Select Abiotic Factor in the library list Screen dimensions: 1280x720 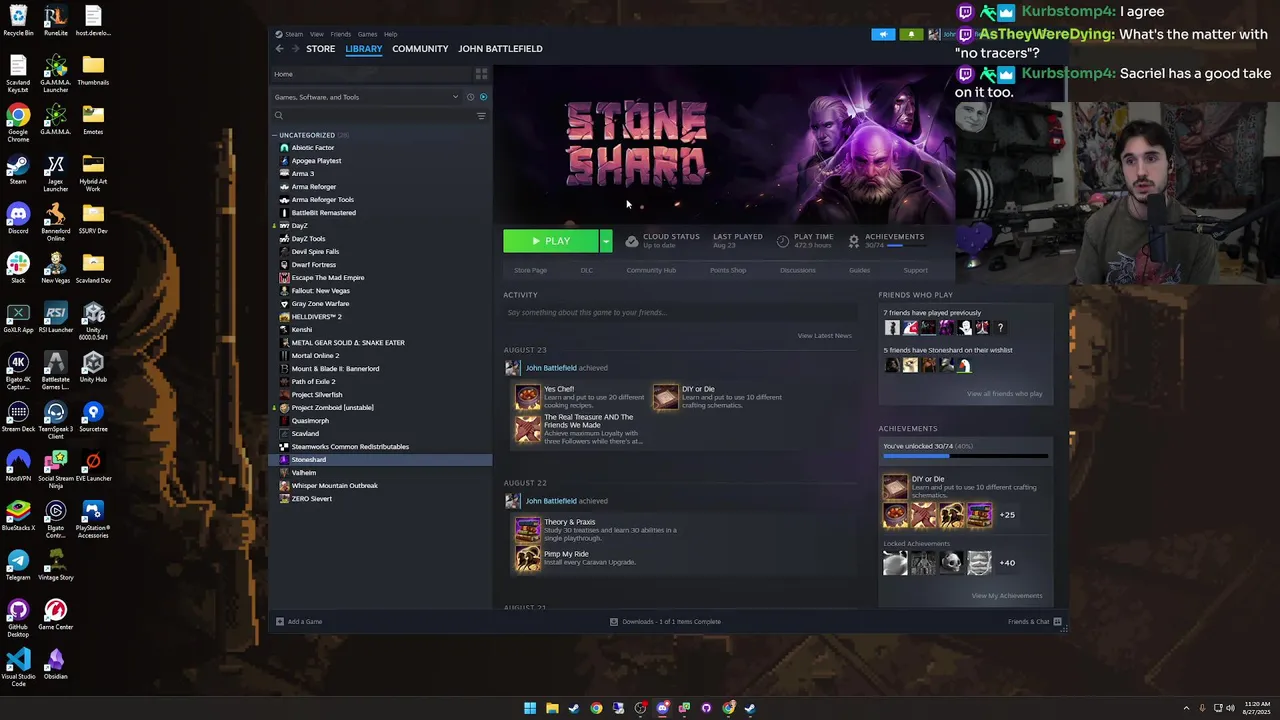coord(312,148)
